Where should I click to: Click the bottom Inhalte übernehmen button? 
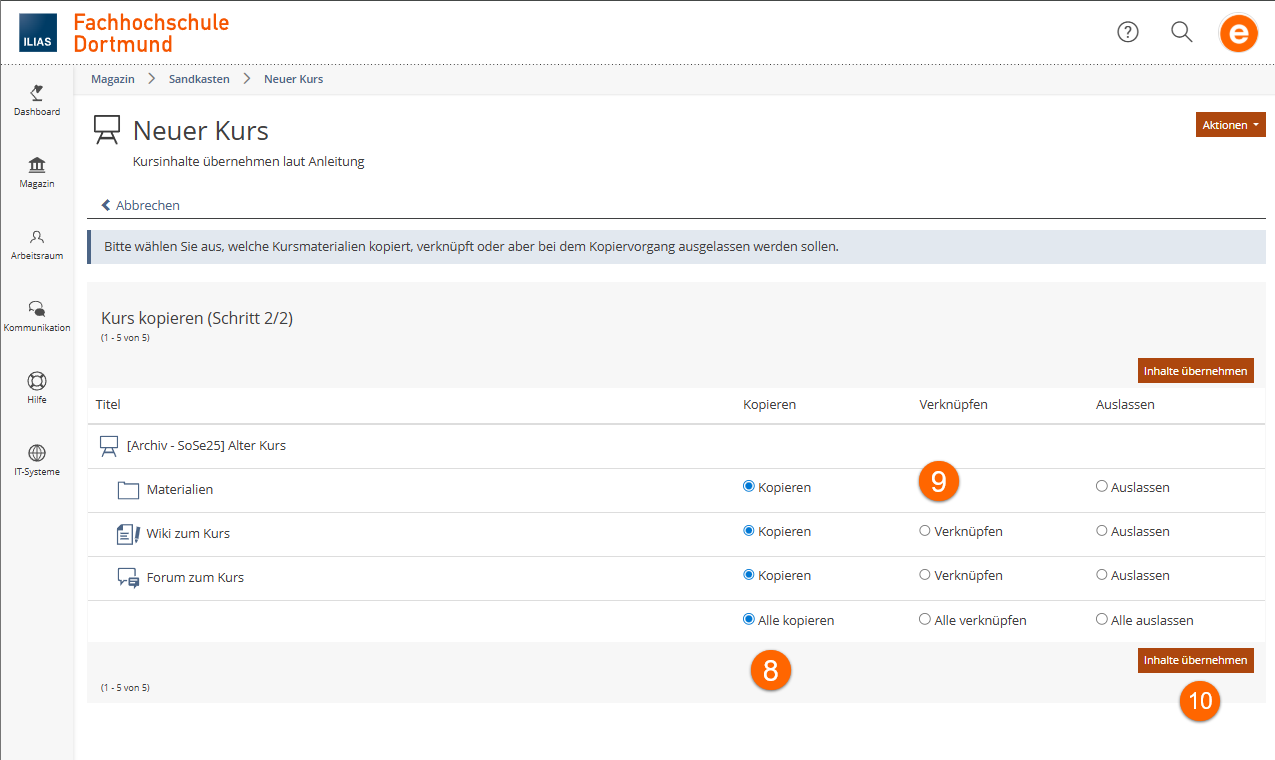[1195, 660]
